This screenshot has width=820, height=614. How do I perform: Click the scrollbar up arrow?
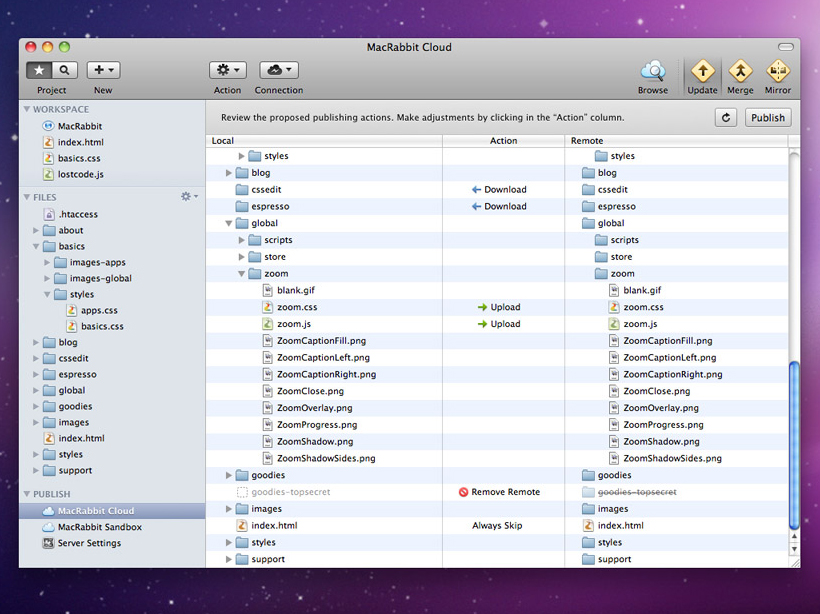pos(794,537)
